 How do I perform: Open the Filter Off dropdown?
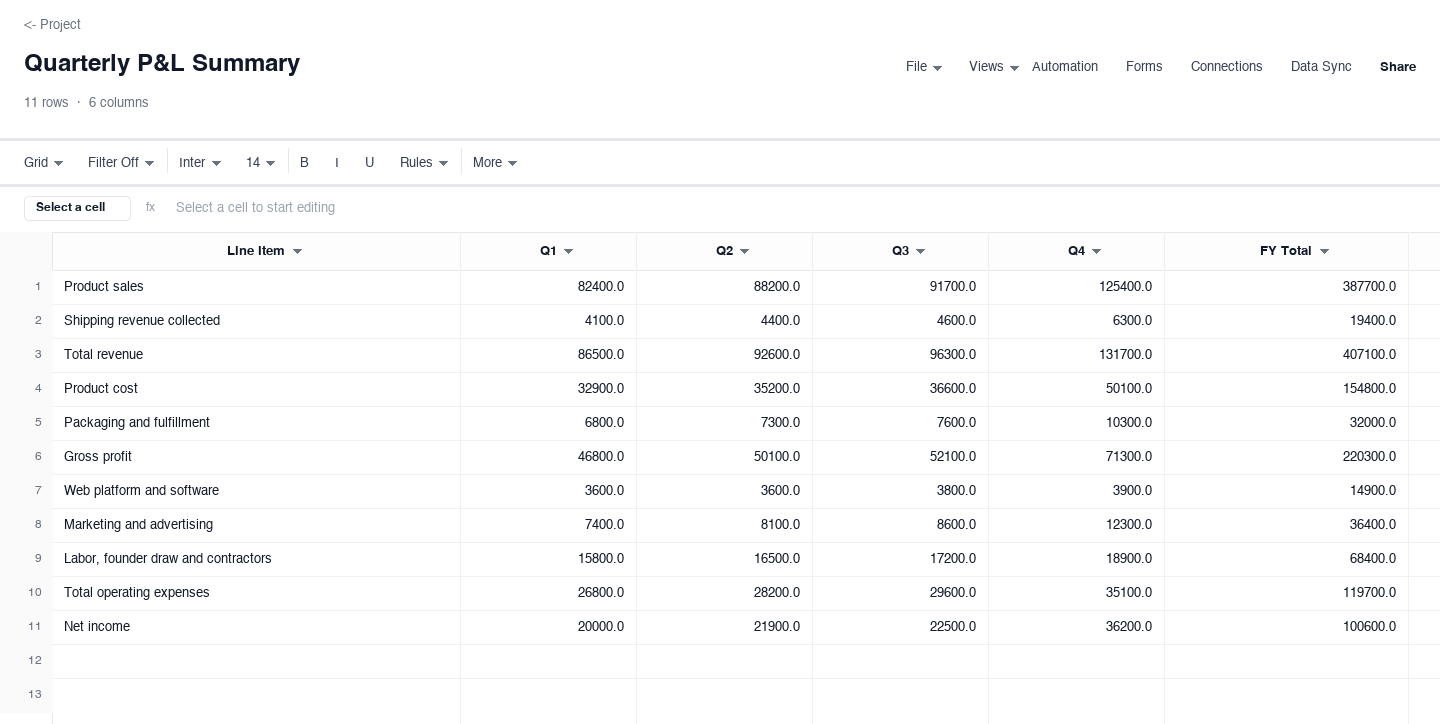pos(121,163)
